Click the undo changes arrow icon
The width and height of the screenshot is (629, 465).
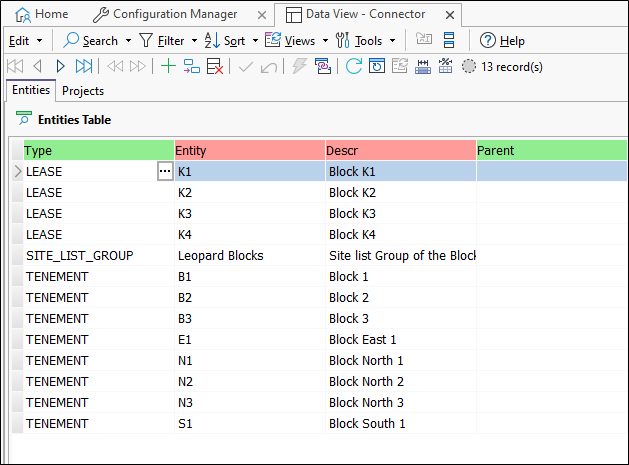pos(268,67)
